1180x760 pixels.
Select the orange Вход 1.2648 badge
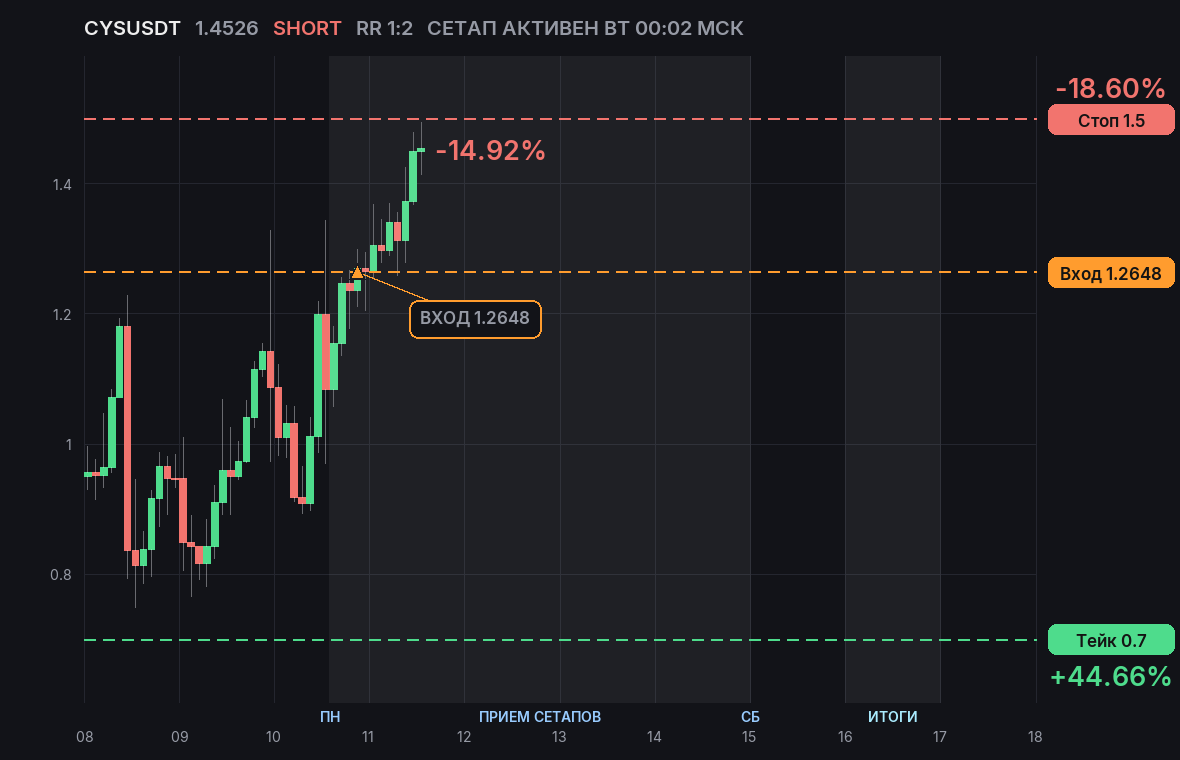pyautogui.click(x=1111, y=273)
